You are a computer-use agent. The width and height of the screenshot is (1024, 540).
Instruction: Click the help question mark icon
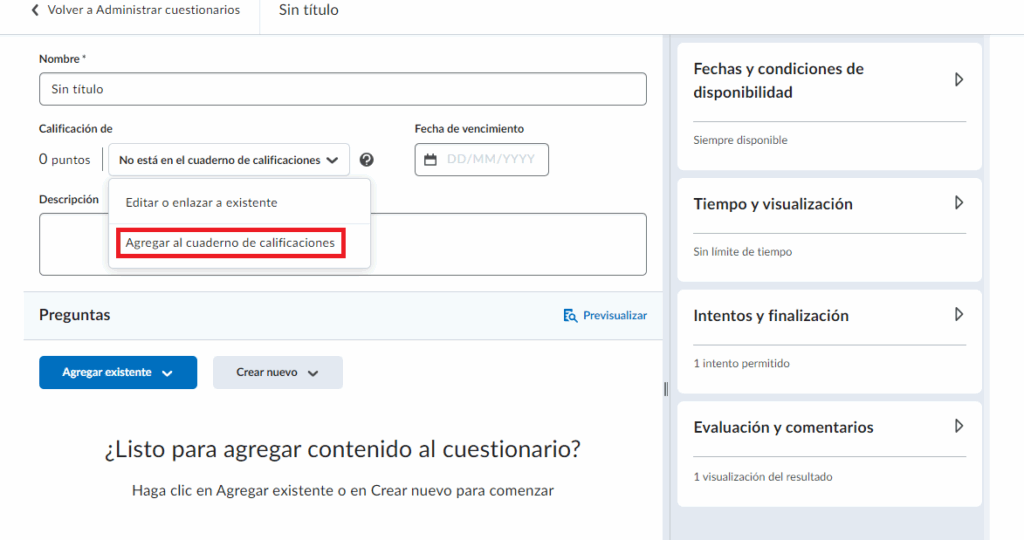pyautogui.click(x=367, y=160)
